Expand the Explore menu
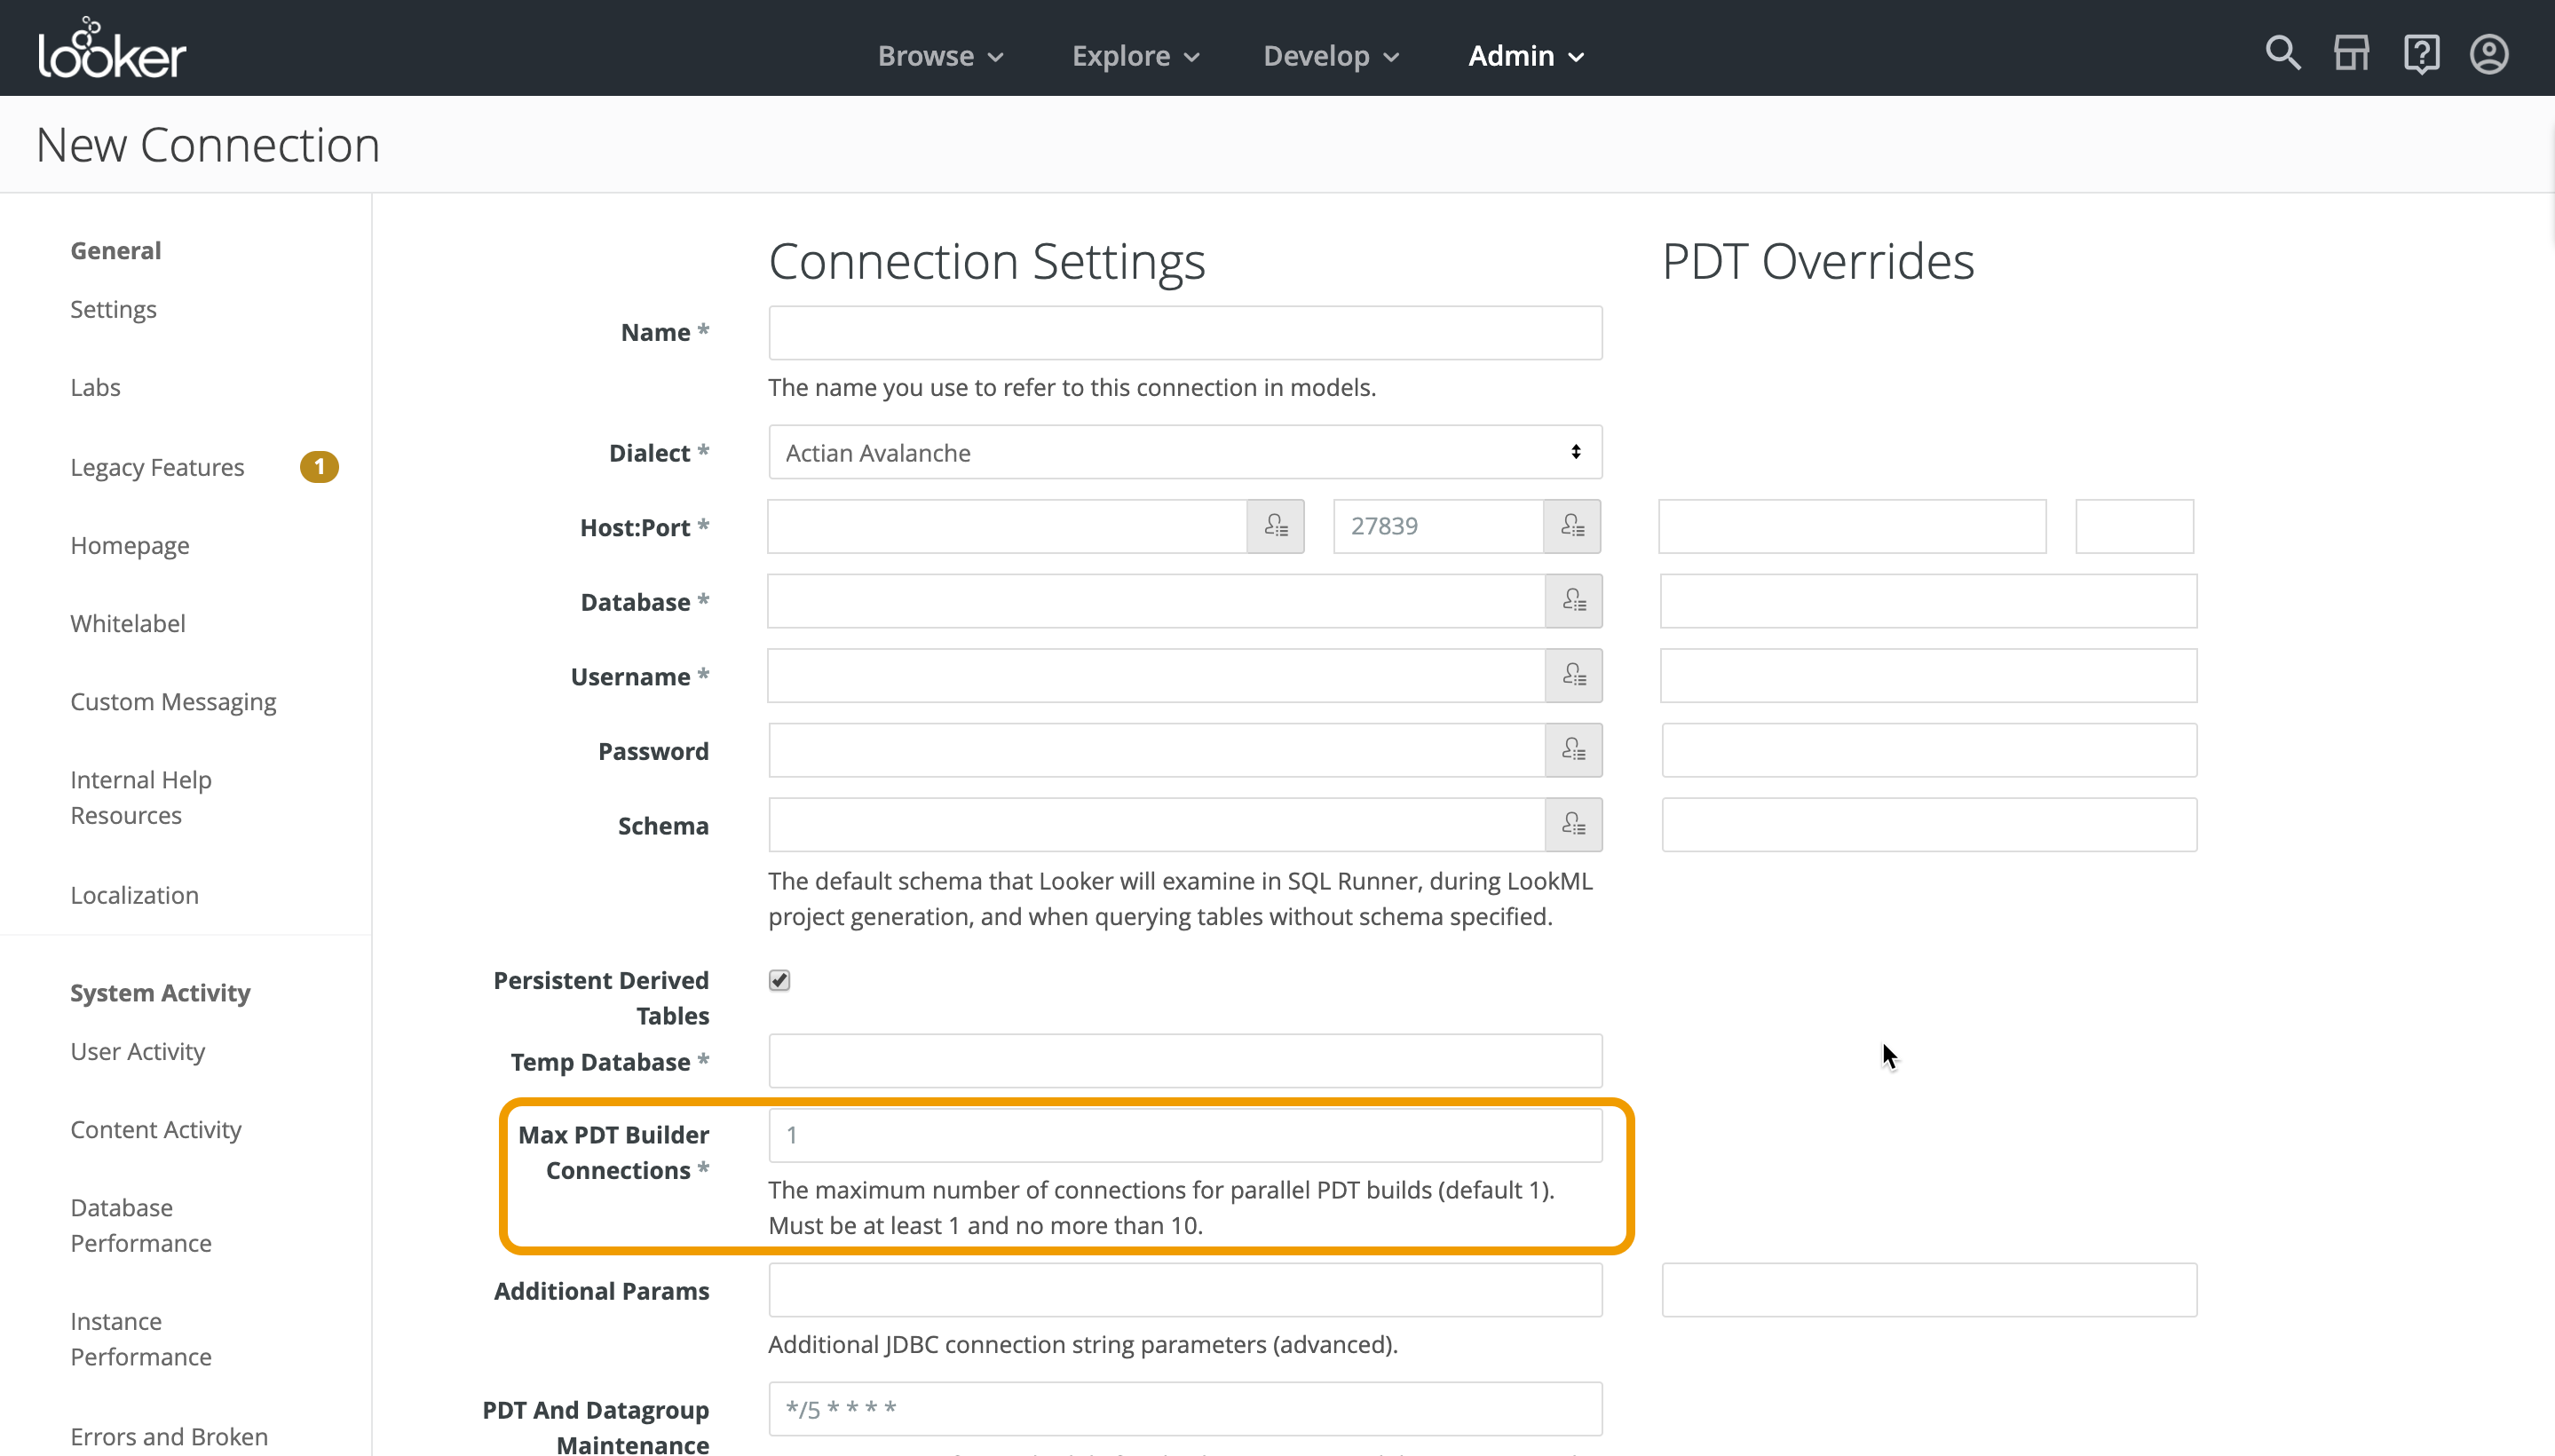 (x=1135, y=56)
